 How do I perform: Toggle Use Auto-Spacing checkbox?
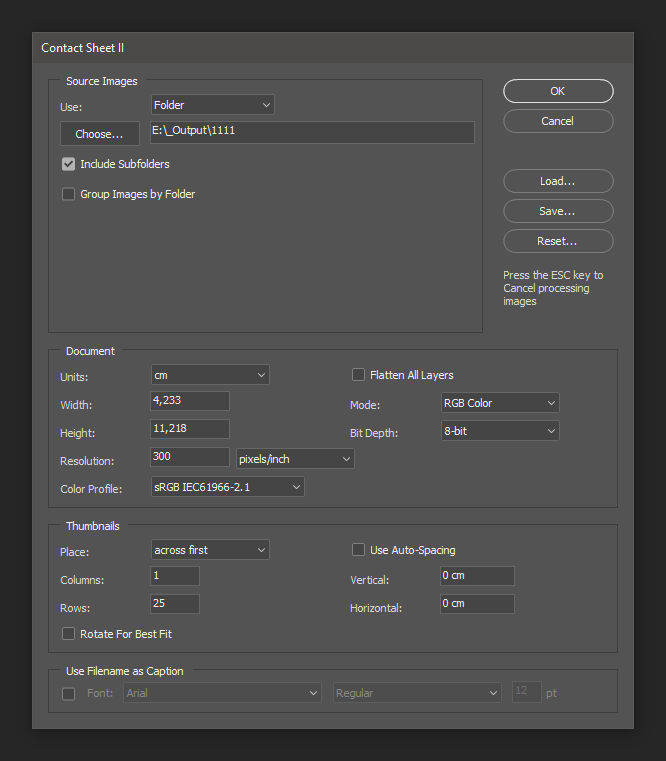click(x=358, y=550)
